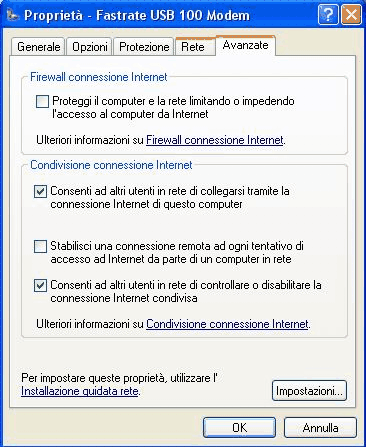Click the question mark help button
The height and width of the screenshot is (447, 366).
328,15
